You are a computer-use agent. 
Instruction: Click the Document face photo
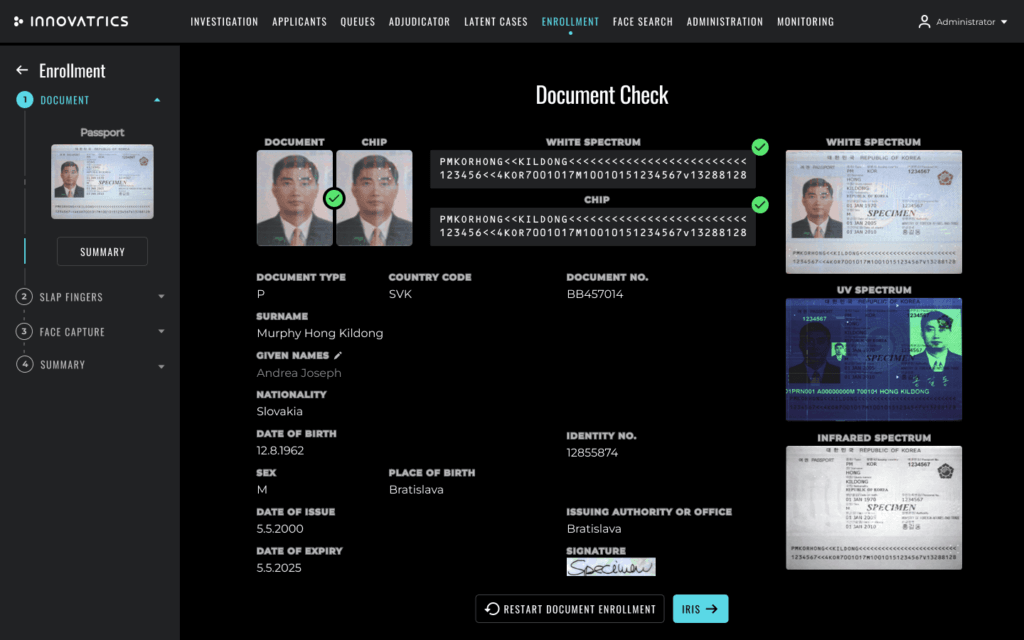[295, 198]
